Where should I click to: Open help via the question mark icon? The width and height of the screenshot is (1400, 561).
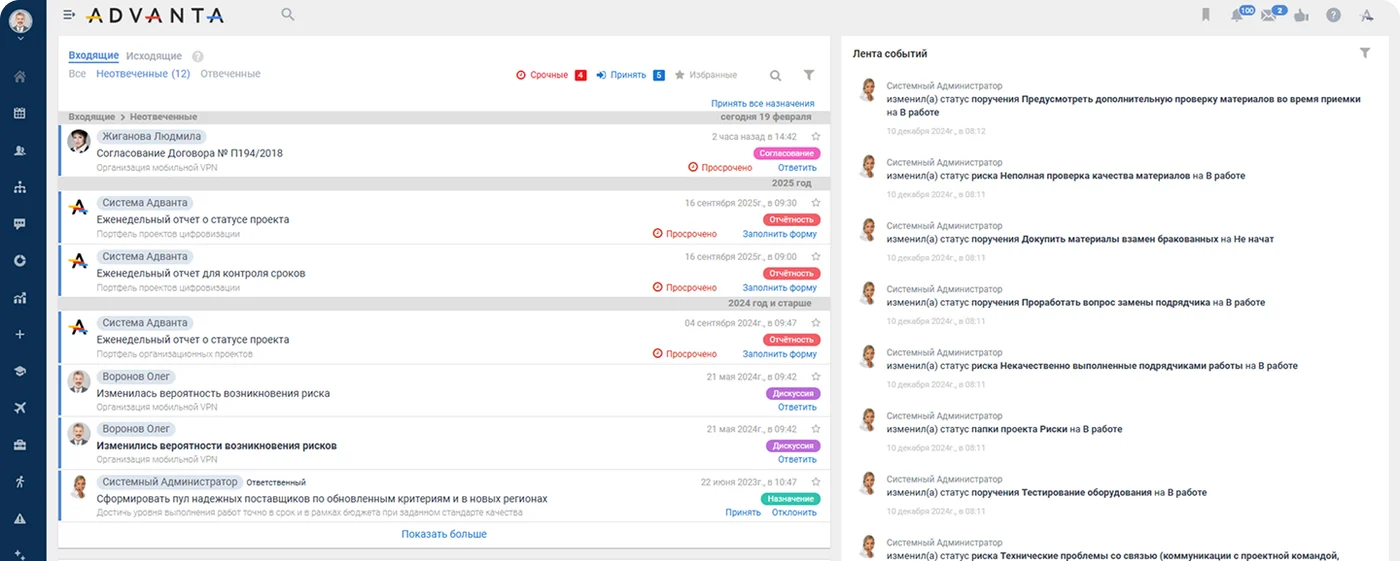1333,15
